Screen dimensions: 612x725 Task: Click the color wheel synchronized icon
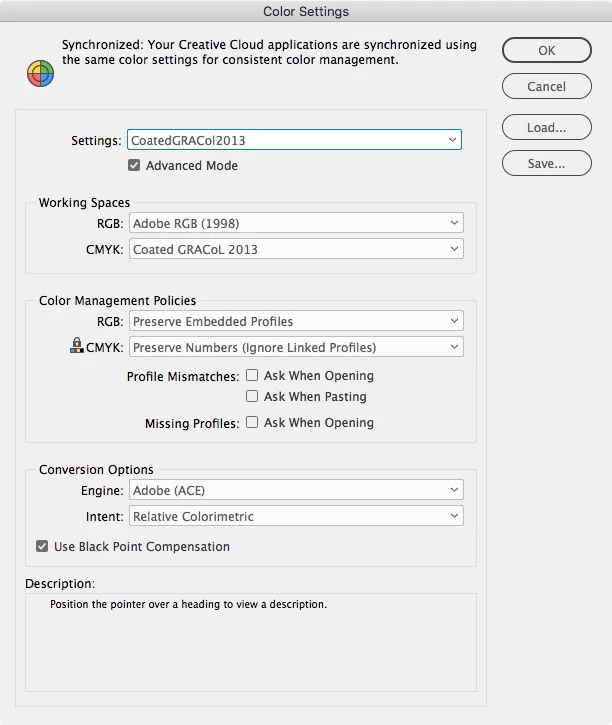click(x=40, y=74)
